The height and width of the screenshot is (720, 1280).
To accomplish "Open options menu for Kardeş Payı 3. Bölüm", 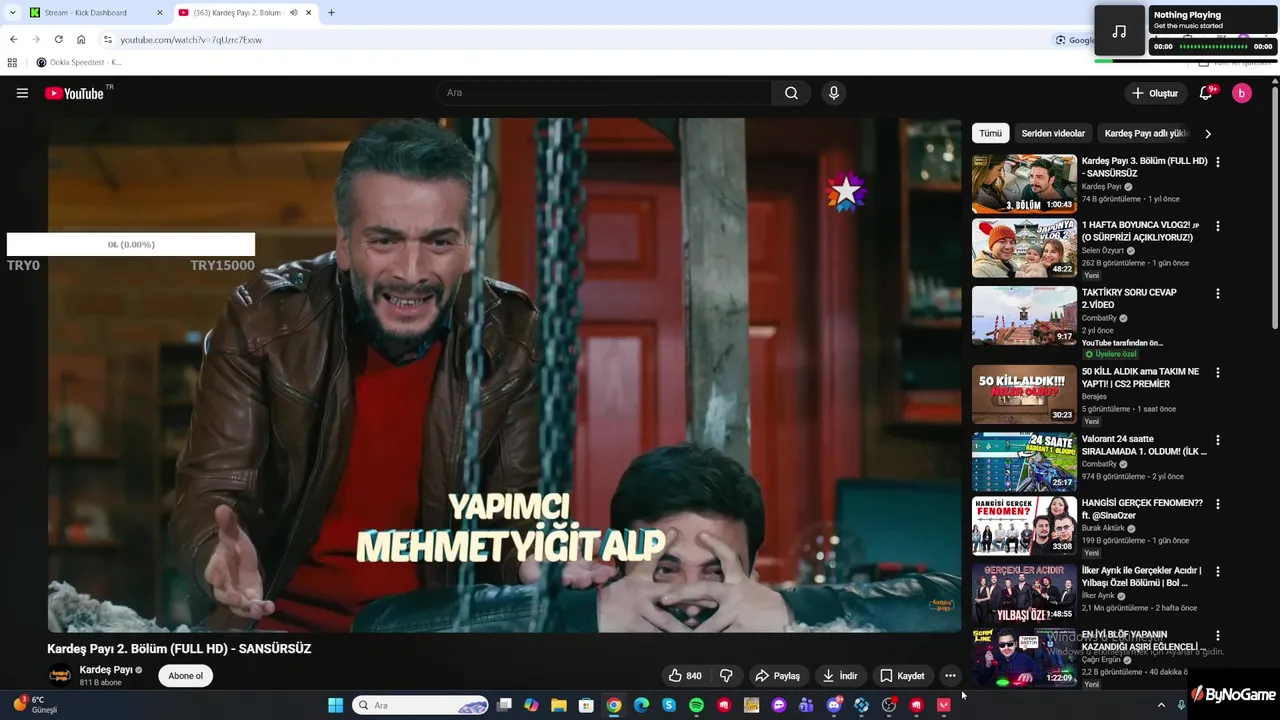I will click(x=1217, y=162).
